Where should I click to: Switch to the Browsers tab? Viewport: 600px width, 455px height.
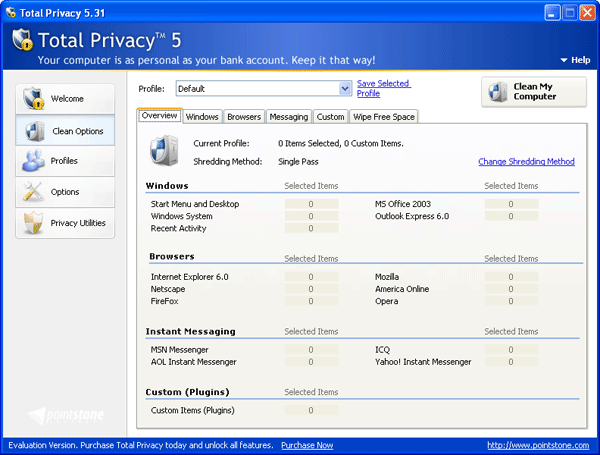[244, 117]
